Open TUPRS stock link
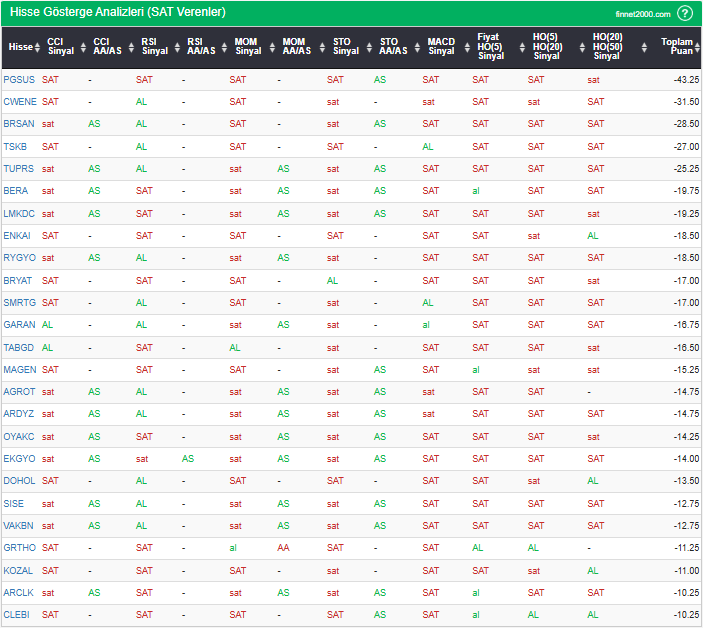This screenshot has height=628, width=703. (x=18, y=169)
